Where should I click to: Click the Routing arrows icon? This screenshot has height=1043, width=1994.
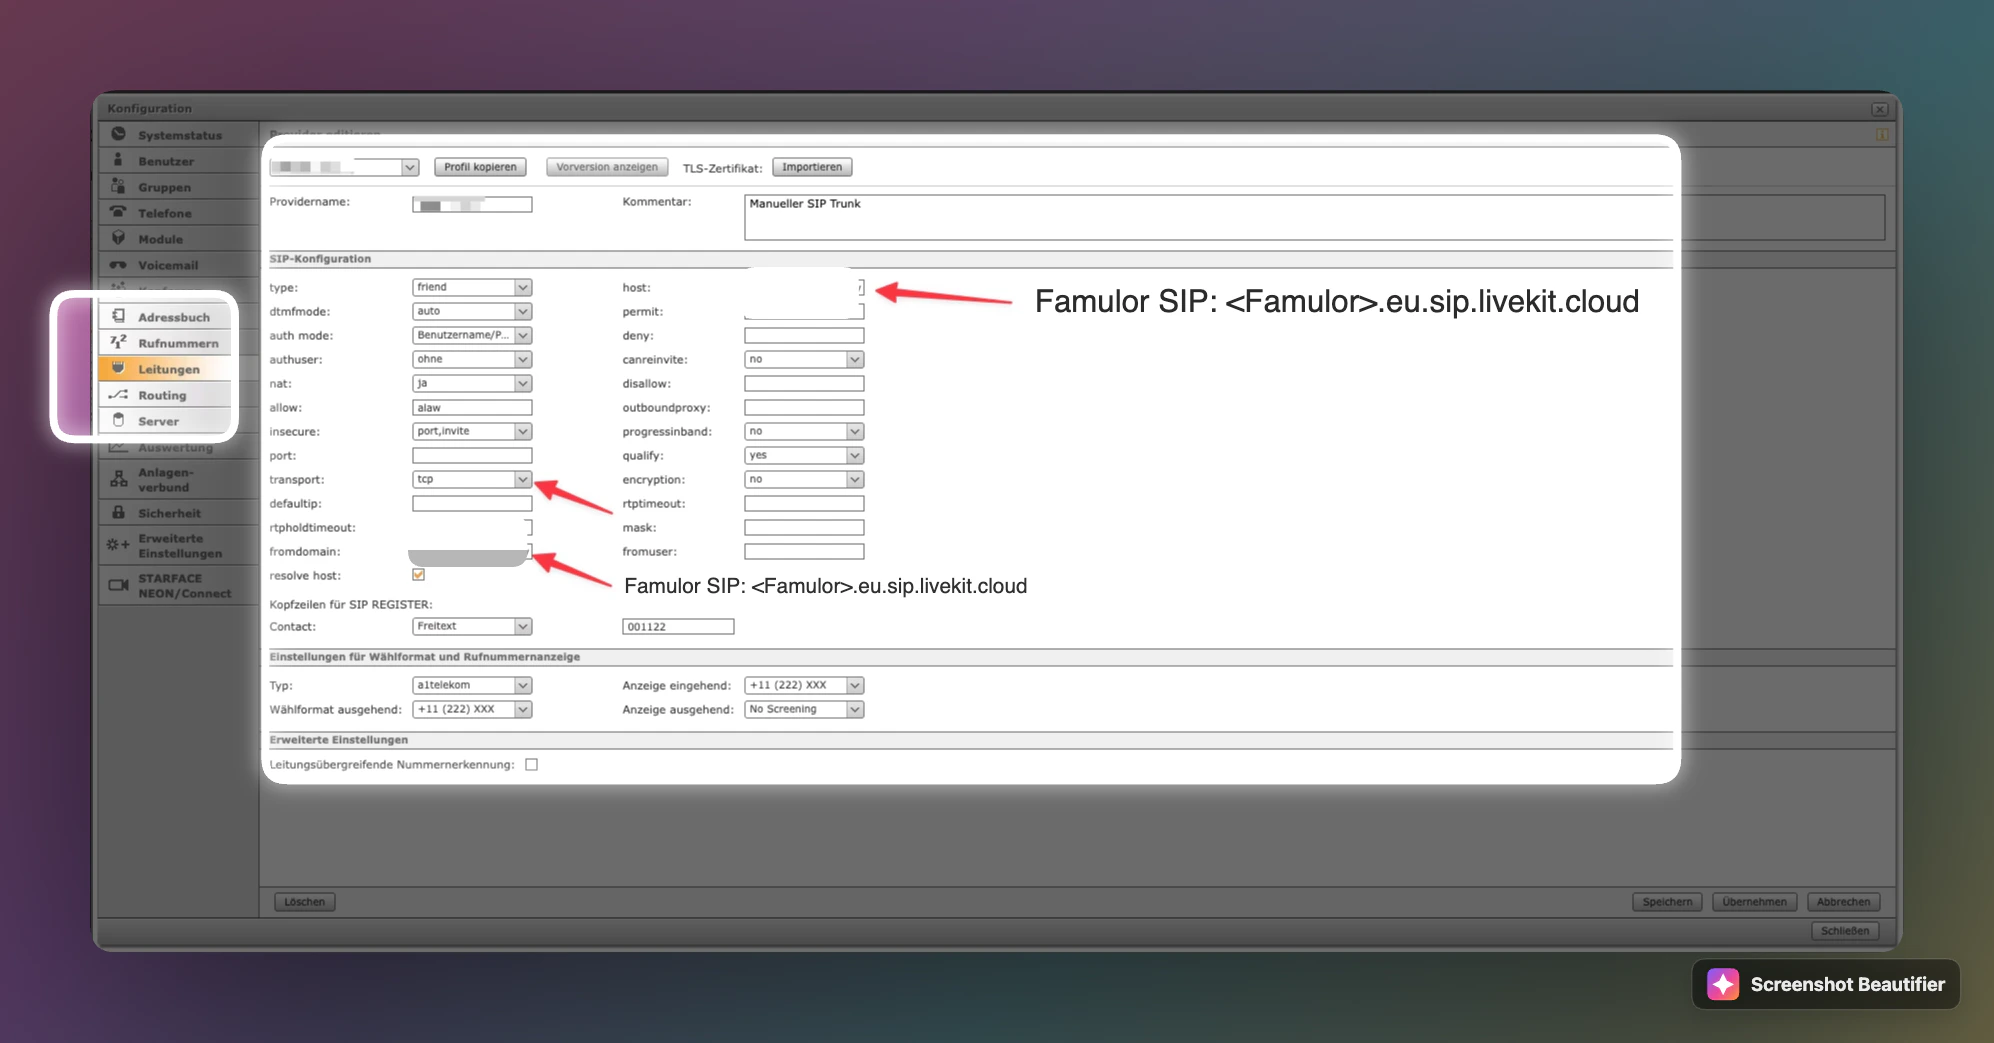point(118,394)
